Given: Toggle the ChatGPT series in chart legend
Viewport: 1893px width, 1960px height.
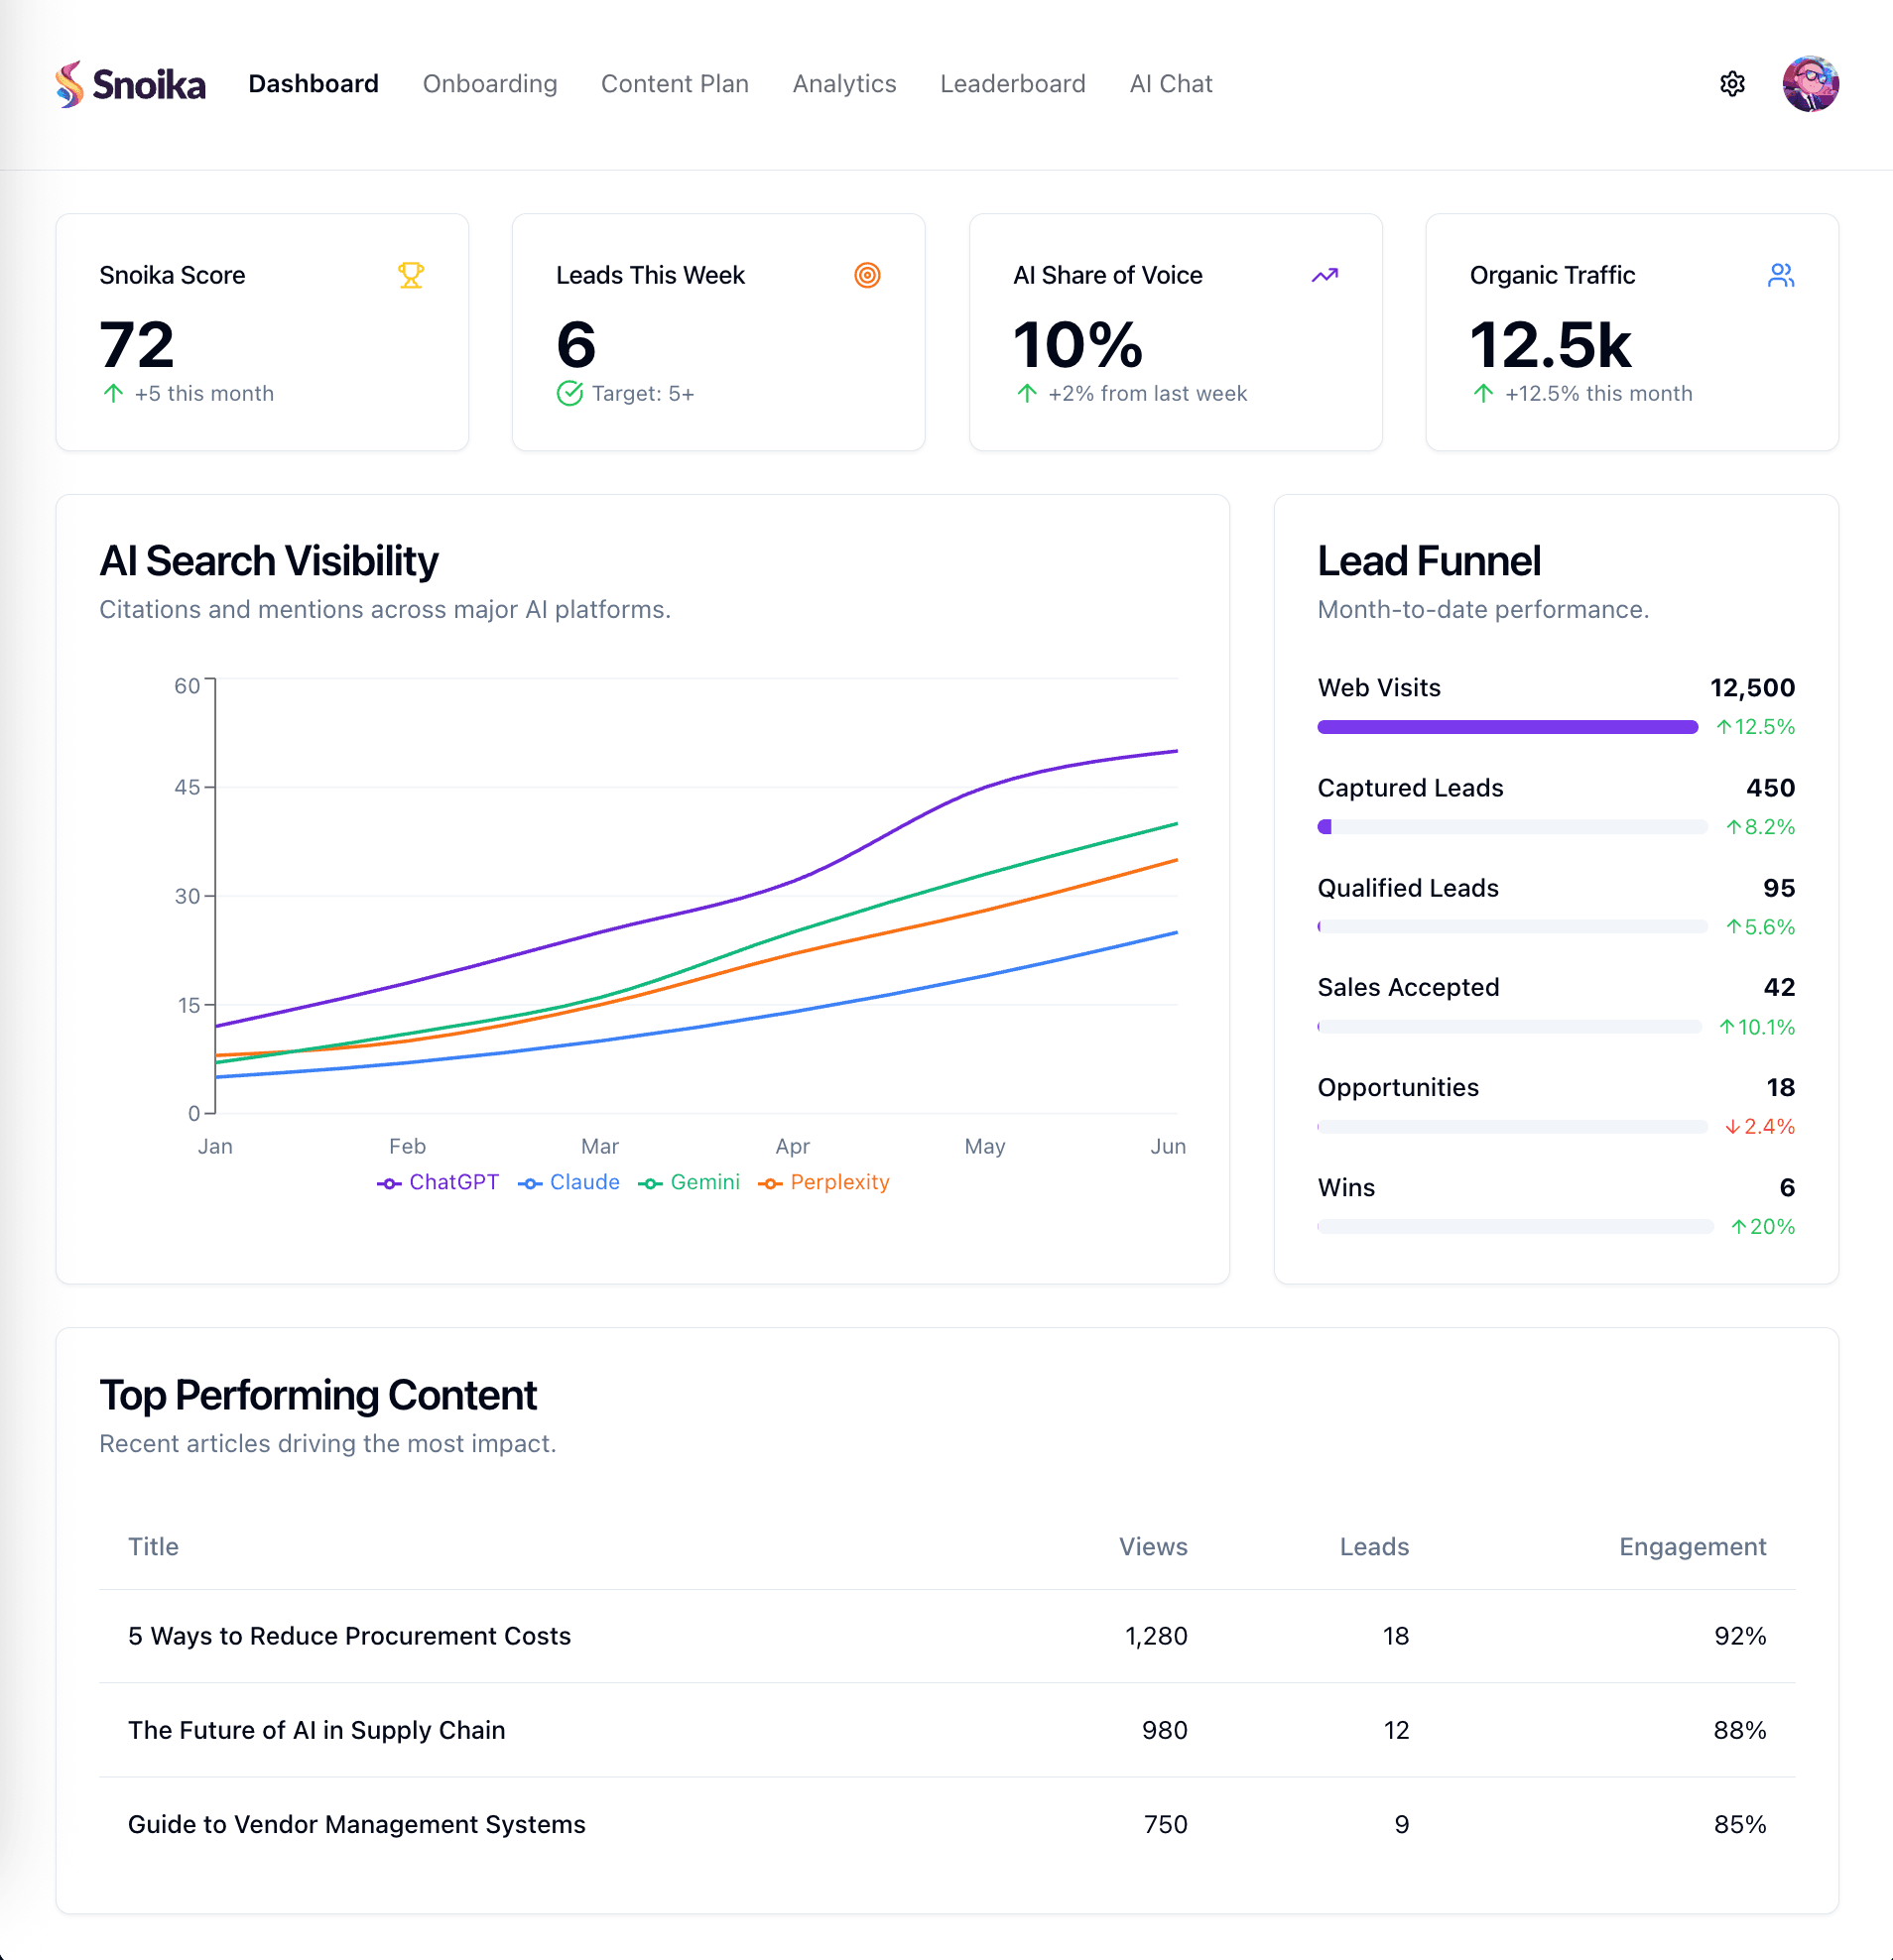Looking at the screenshot, I should (438, 1182).
